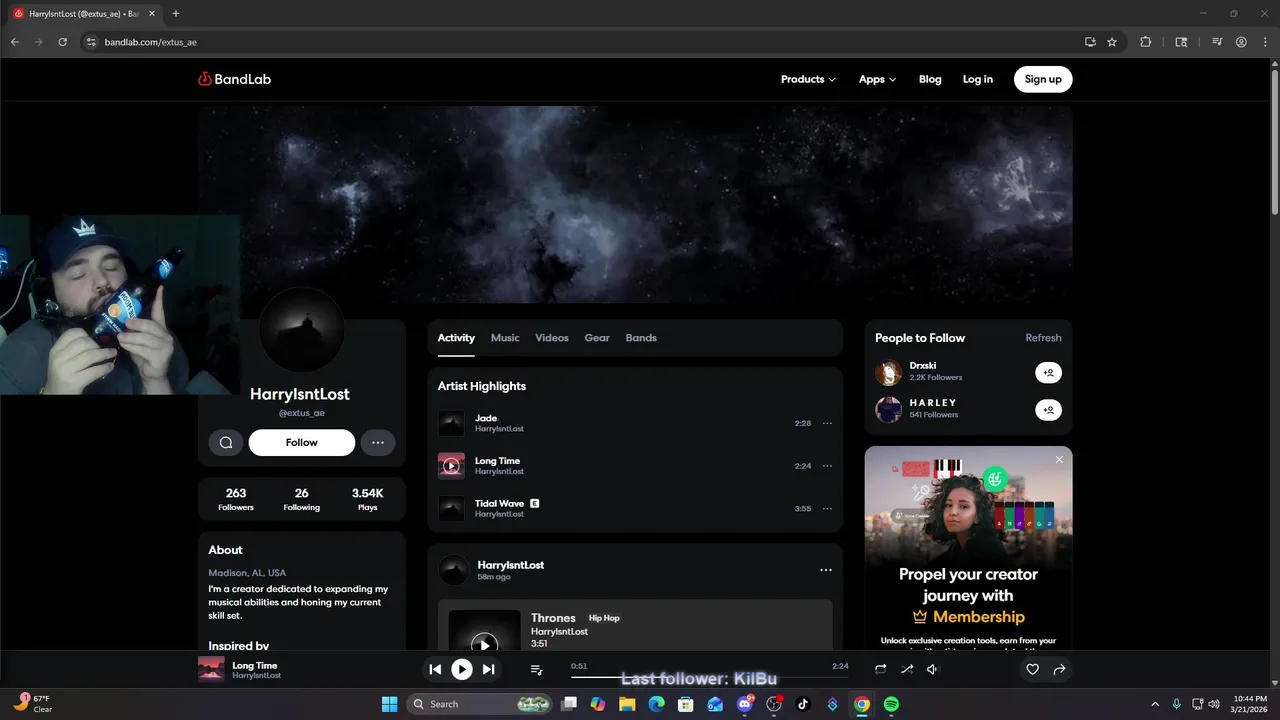Open the Jade track

pyautogui.click(x=486, y=418)
